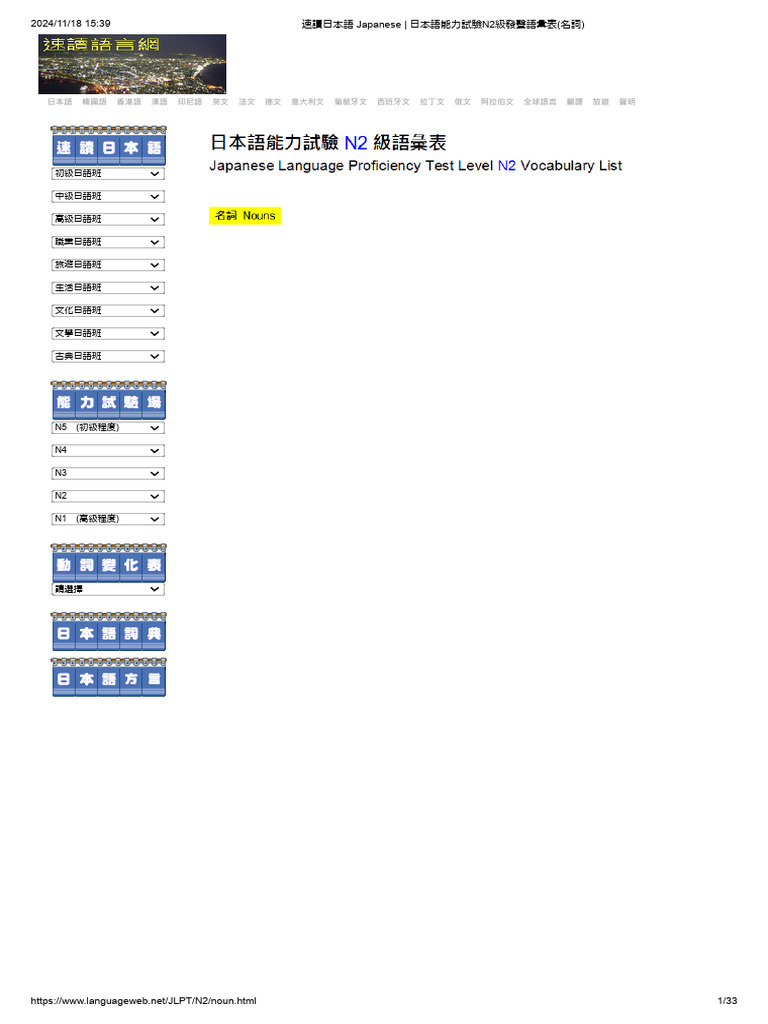This screenshot has width=768, height=1024.
Task: Click the languageweb.net URL in the footer
Action: click(x=143, y=1000)
